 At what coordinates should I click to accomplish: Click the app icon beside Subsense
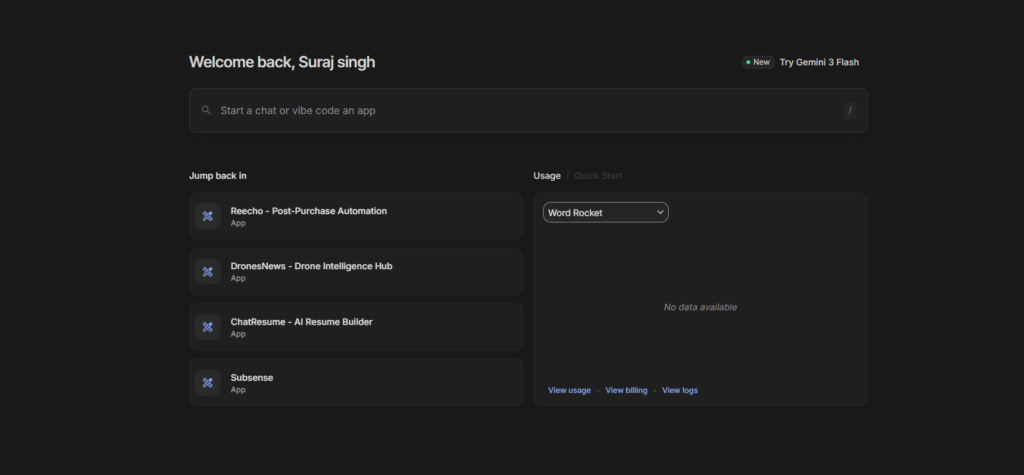208,383
